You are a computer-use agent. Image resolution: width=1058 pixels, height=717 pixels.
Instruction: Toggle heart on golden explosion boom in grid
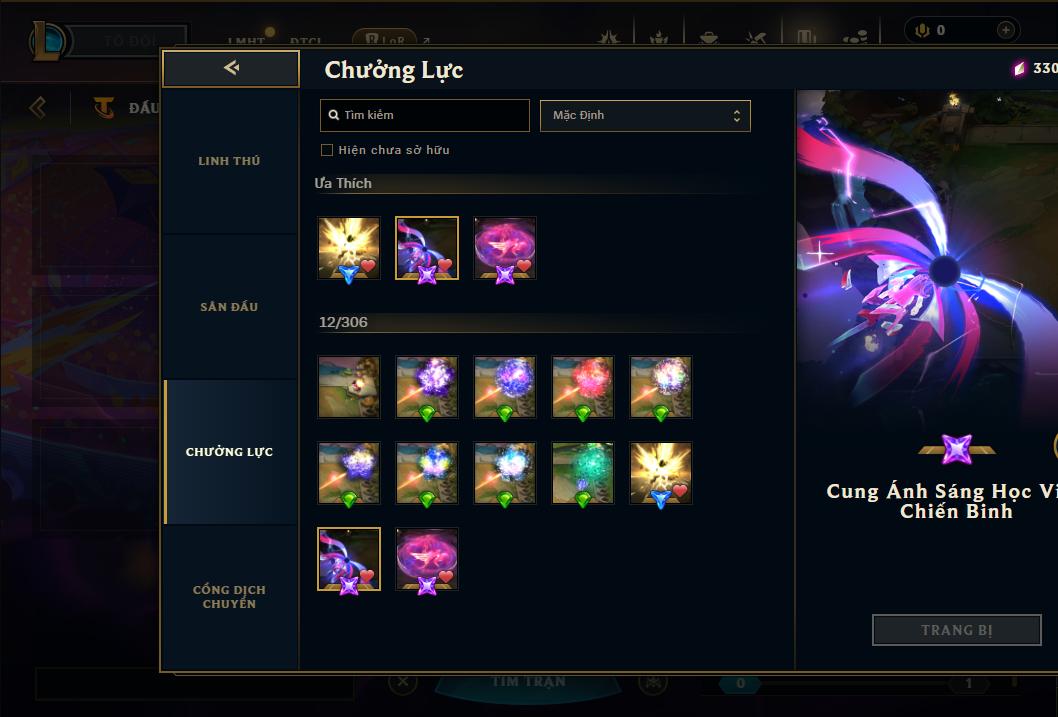coord(679,490)
